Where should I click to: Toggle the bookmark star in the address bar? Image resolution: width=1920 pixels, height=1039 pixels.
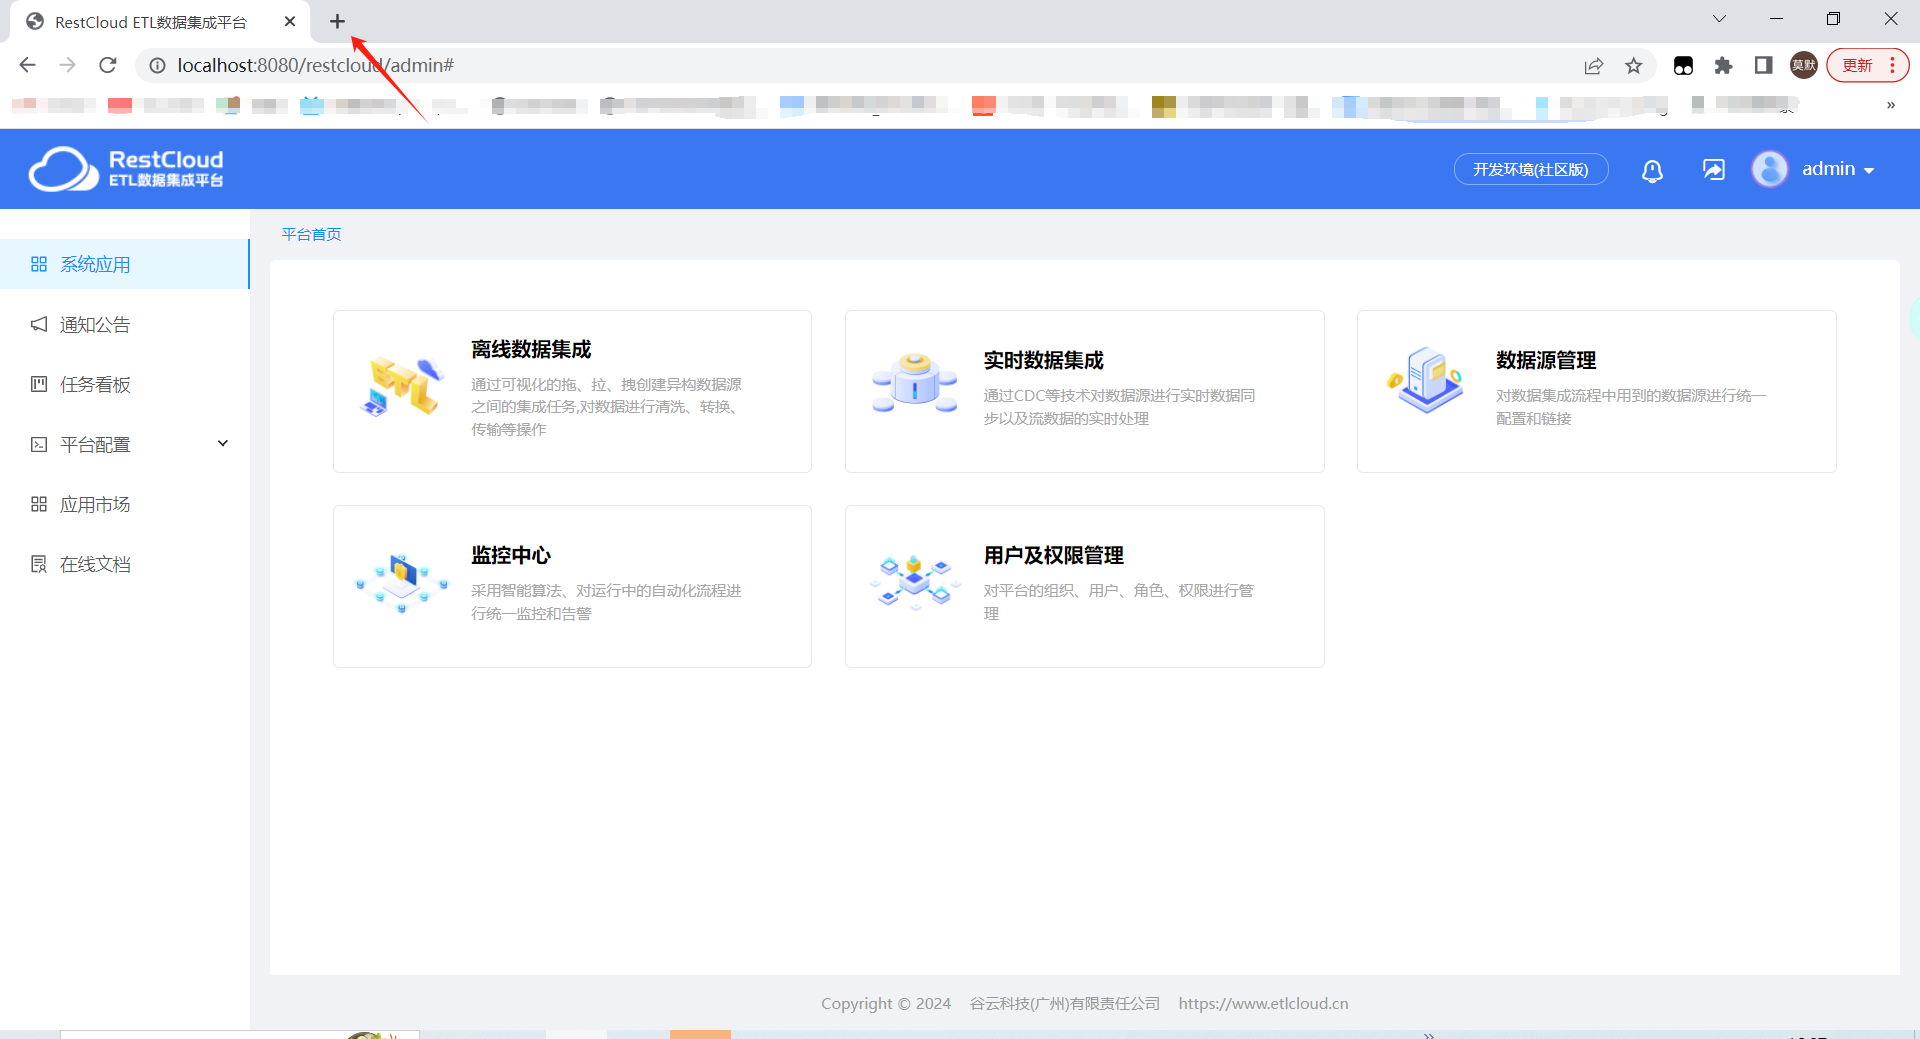(1633, 65)
